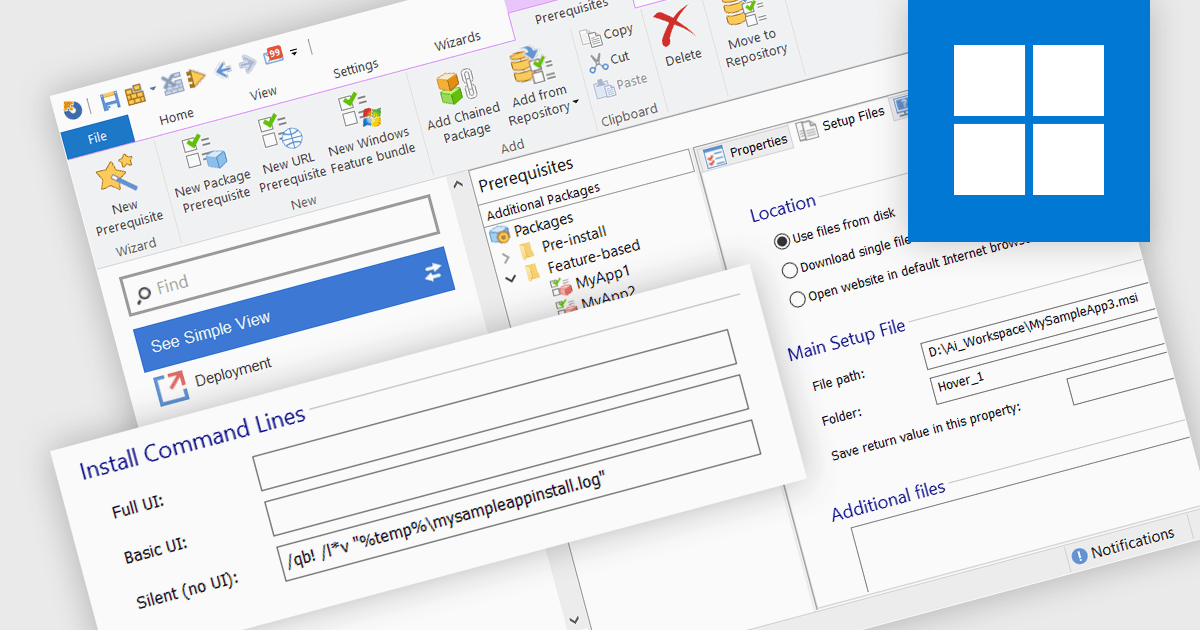This screenshot has width=1200, height=630.
Task: Switch to the View ribbon tab
Action: pos(263,92)
